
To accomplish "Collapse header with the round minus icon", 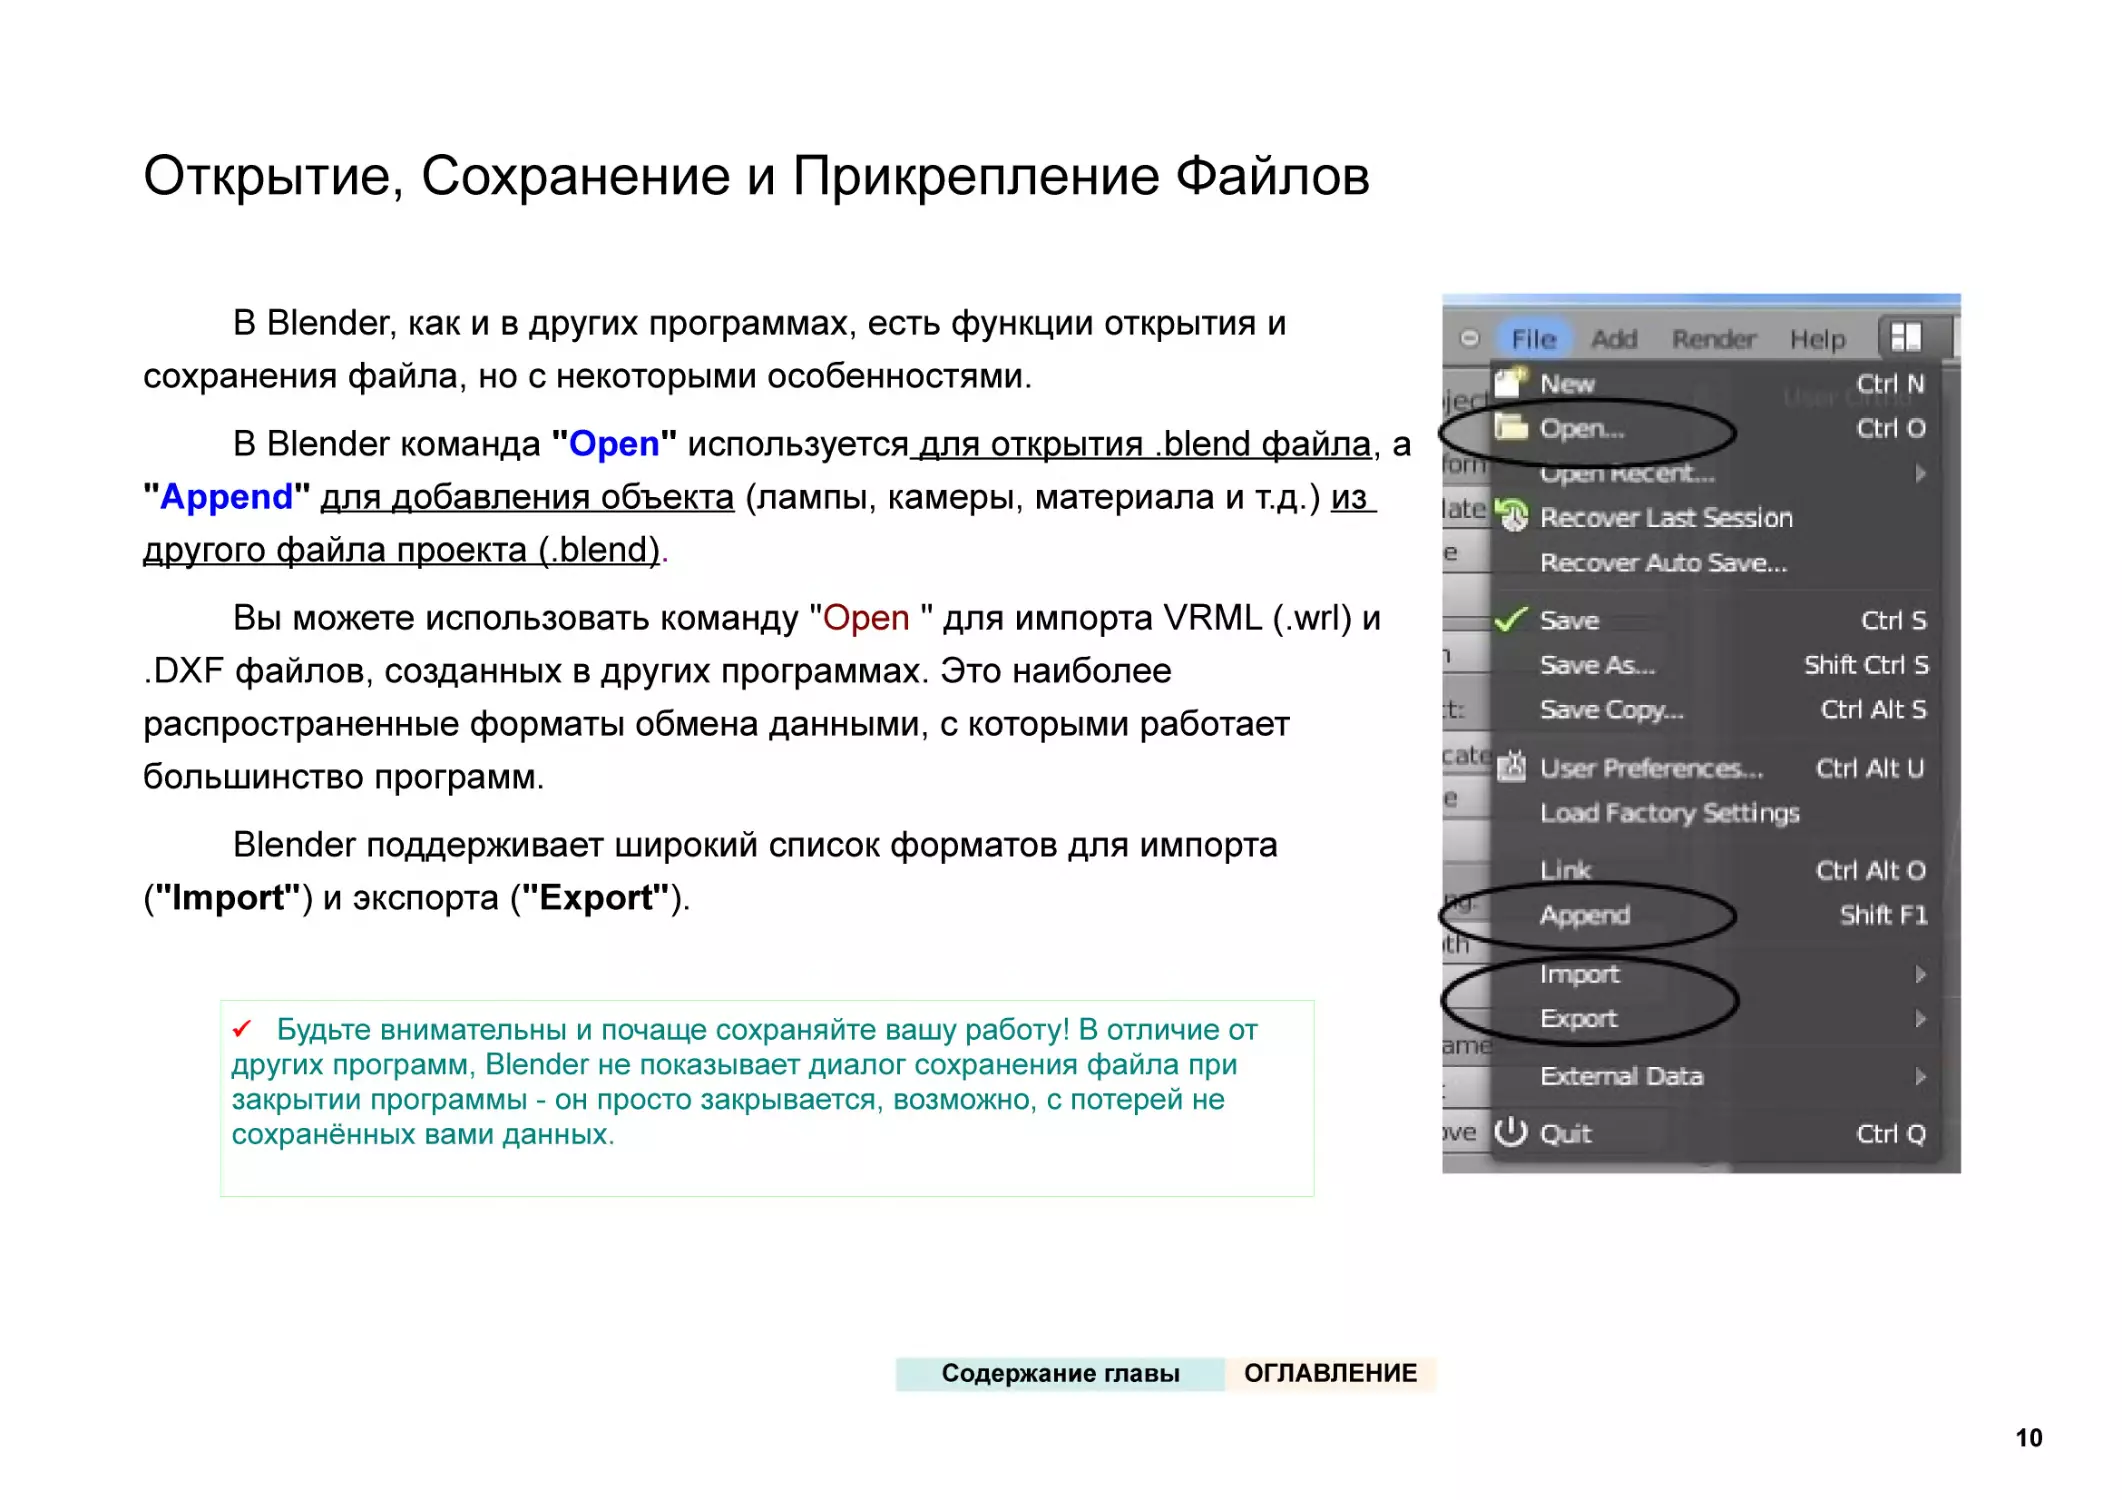I will (x=1469, y=338).
